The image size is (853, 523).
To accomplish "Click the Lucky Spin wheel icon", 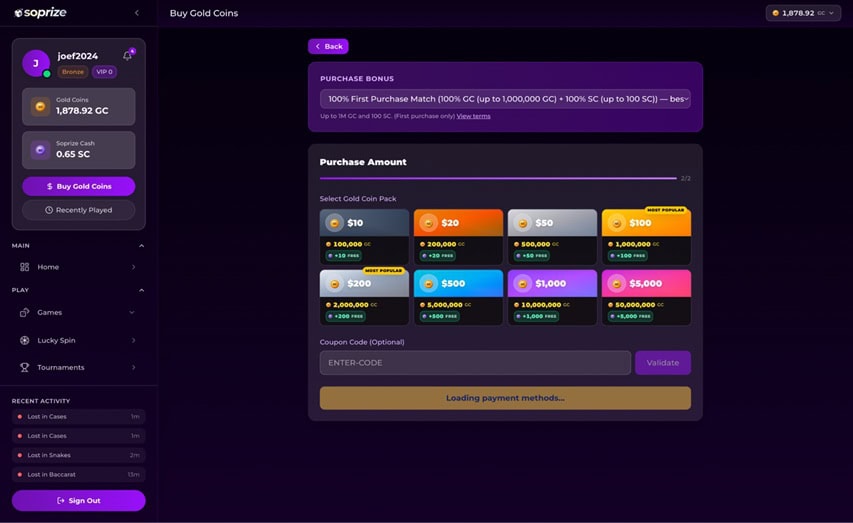I will click(24, 340).
